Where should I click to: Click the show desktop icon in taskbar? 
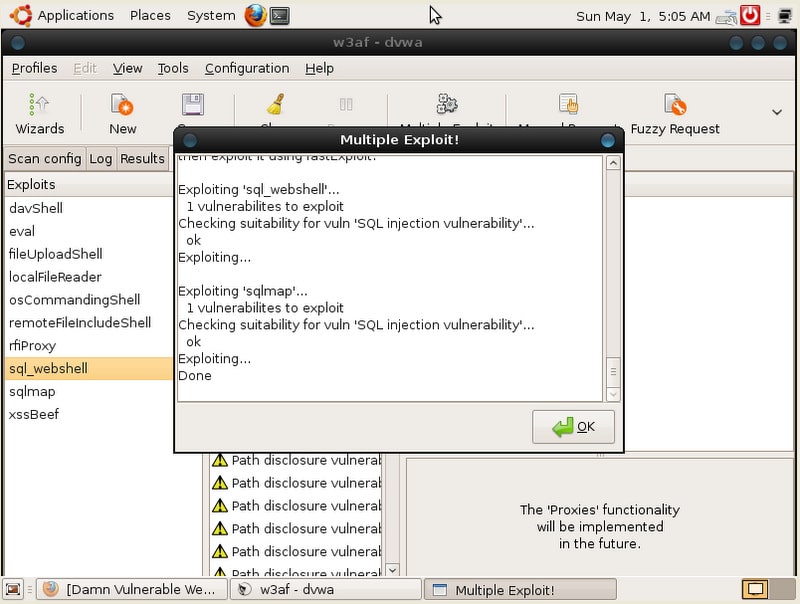(12, 589)
